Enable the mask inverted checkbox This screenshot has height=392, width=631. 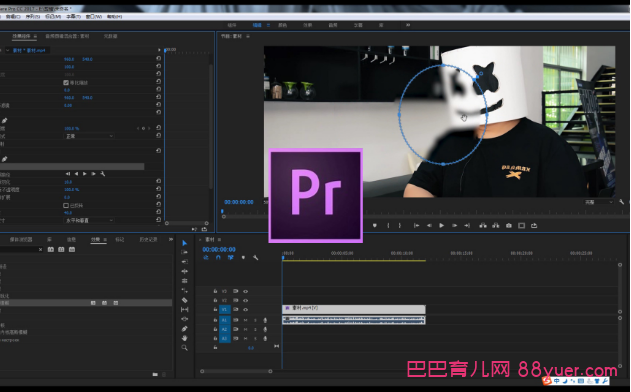tap(66, 205)
